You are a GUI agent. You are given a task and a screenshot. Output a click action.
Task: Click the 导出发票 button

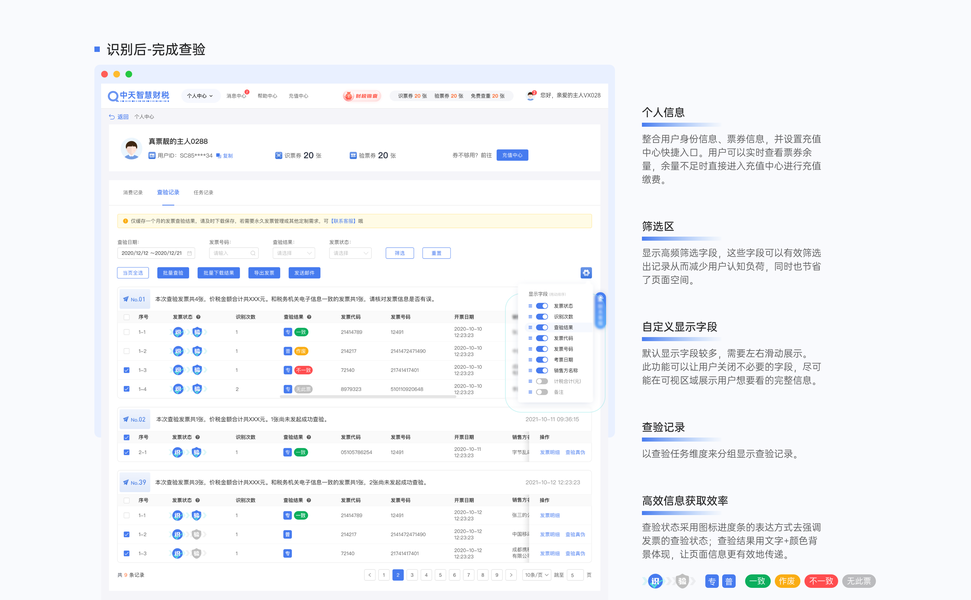pos(264,273)
